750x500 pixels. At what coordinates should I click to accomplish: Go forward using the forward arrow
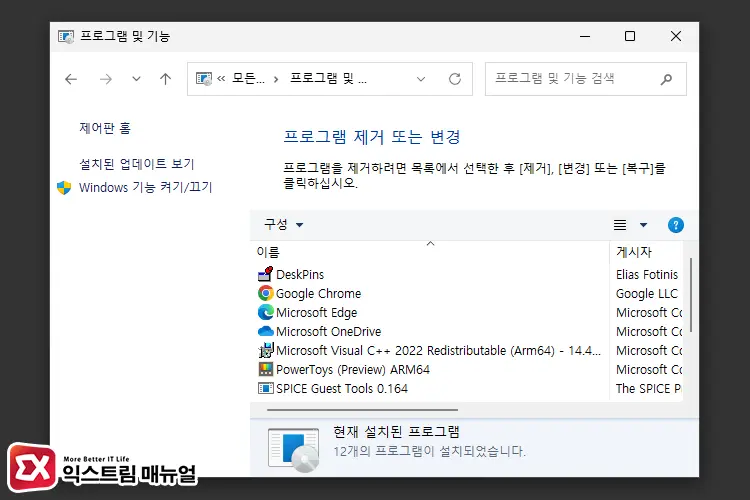coord(106,79)
